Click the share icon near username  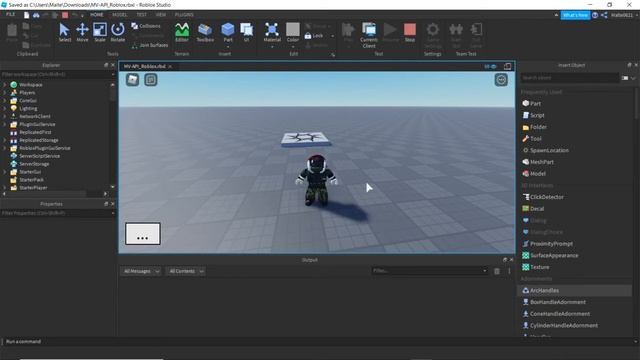(x=604, y=15)
